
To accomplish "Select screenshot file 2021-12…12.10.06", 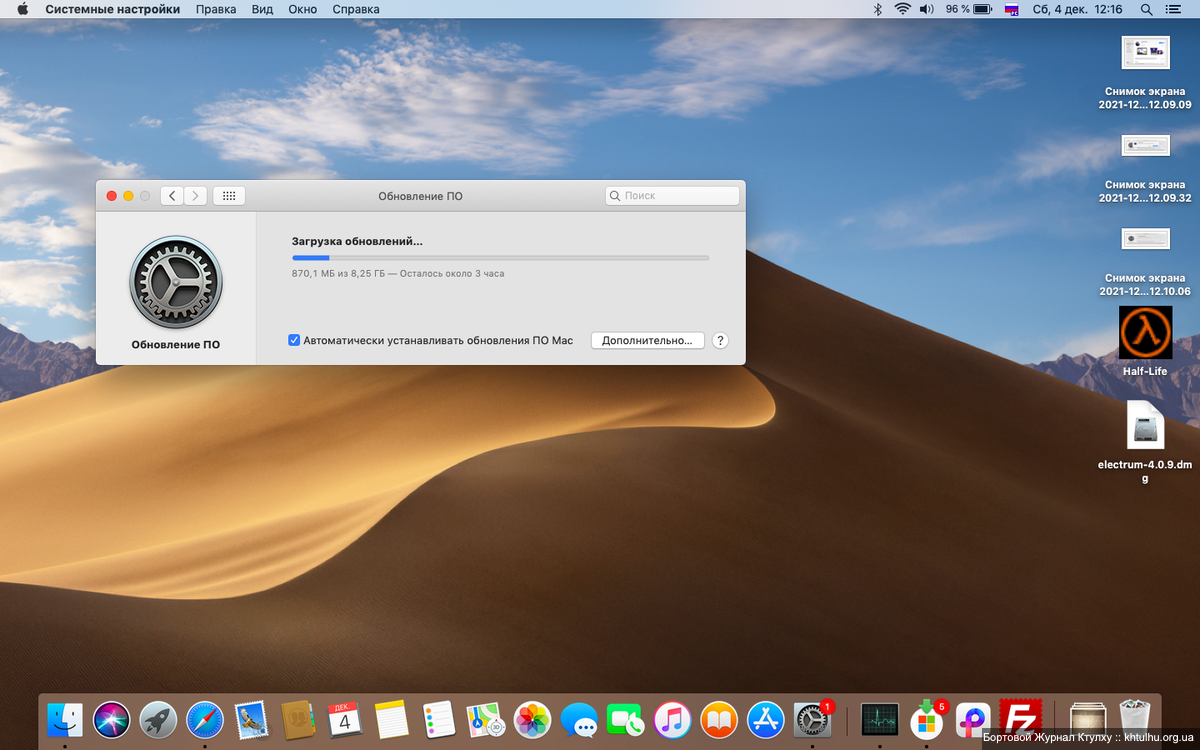I will coord(1145,262).
